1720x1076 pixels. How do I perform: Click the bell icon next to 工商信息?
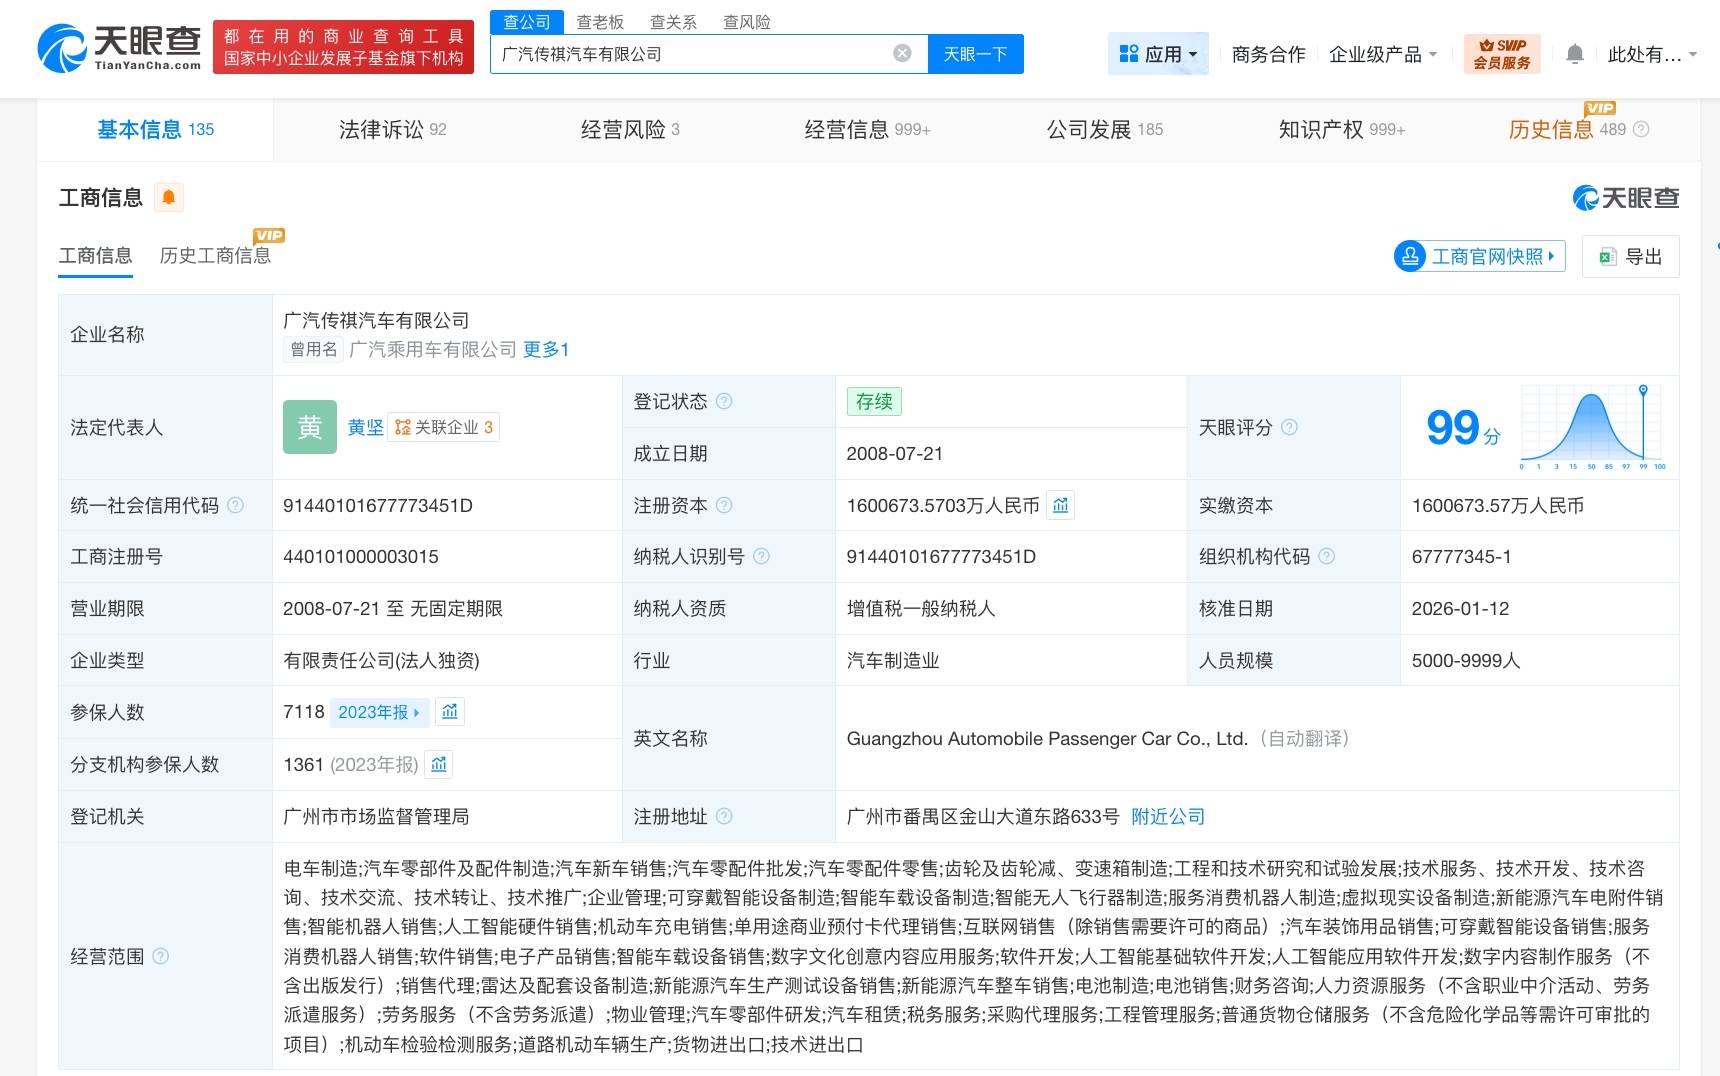tap(168, 197)
